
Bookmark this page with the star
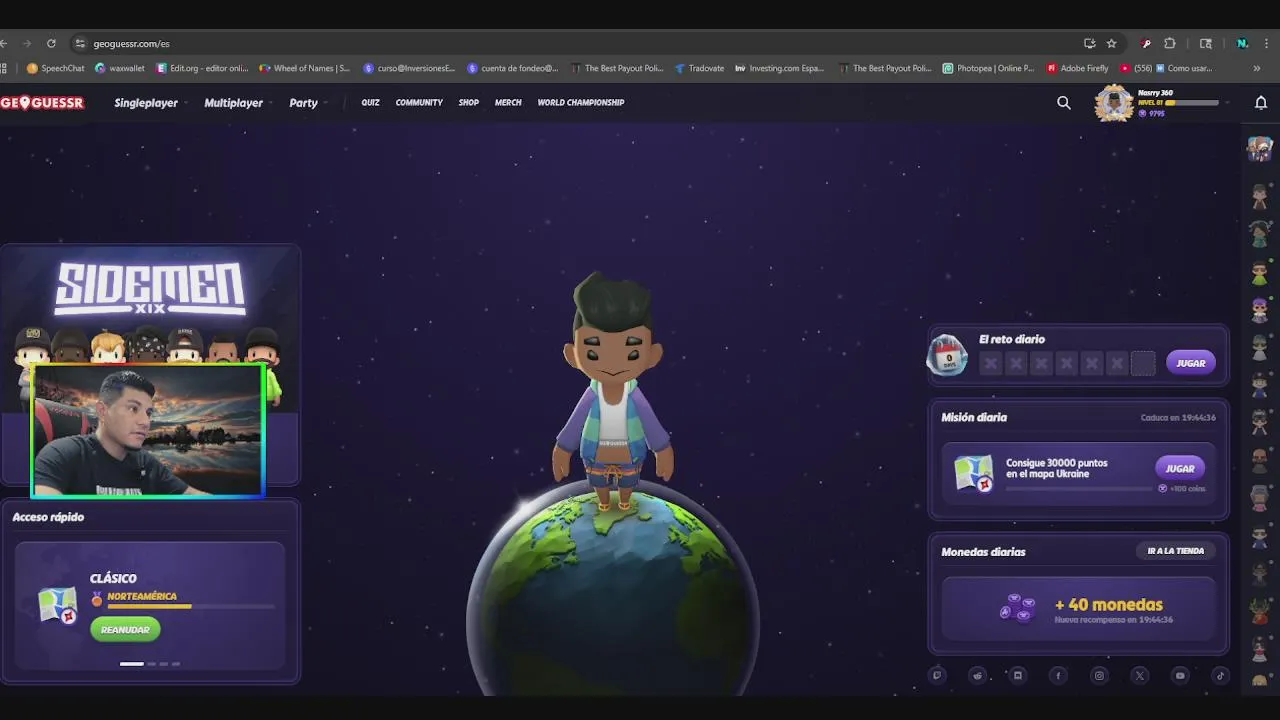pos(1111,43)
